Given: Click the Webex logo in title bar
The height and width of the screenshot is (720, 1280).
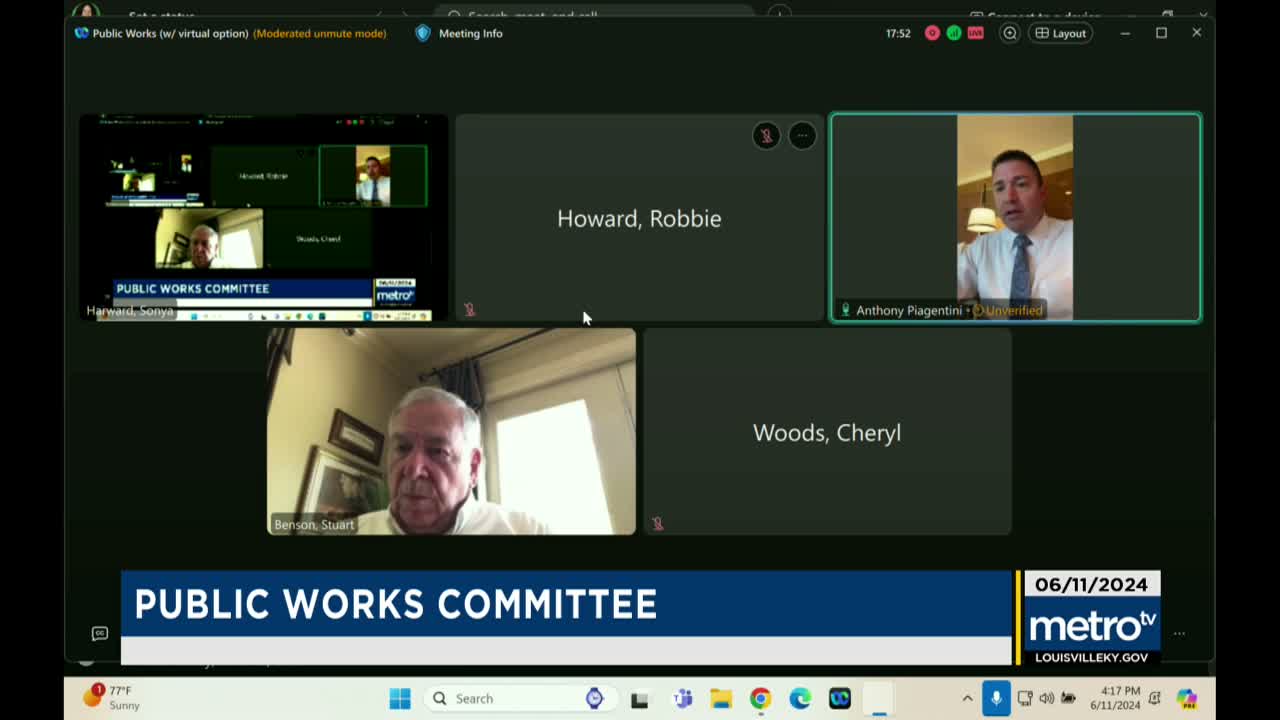Looking at the screenshot, I should pos(82,33).
